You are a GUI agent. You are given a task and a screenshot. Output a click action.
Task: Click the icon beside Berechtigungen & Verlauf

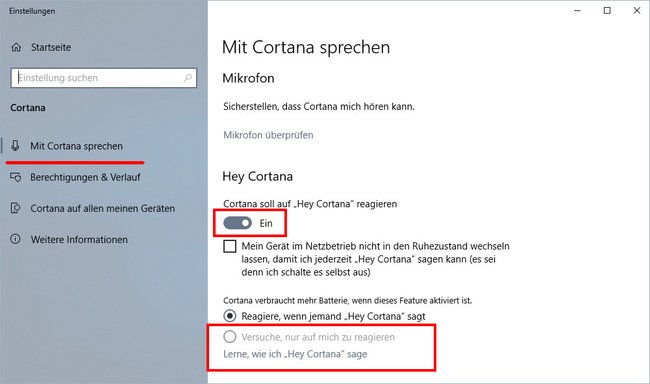[15, 177]
